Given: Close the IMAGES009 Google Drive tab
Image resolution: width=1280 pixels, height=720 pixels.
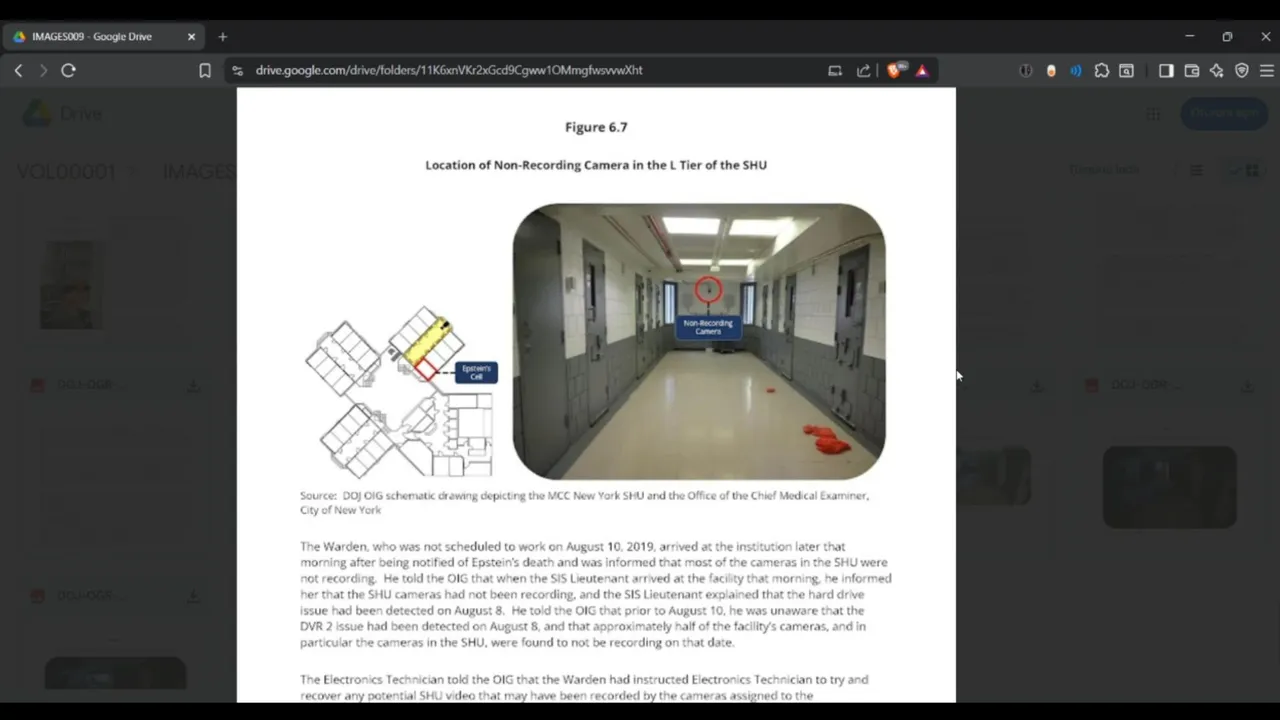Looking at the screenshot, I should (191, 36).
